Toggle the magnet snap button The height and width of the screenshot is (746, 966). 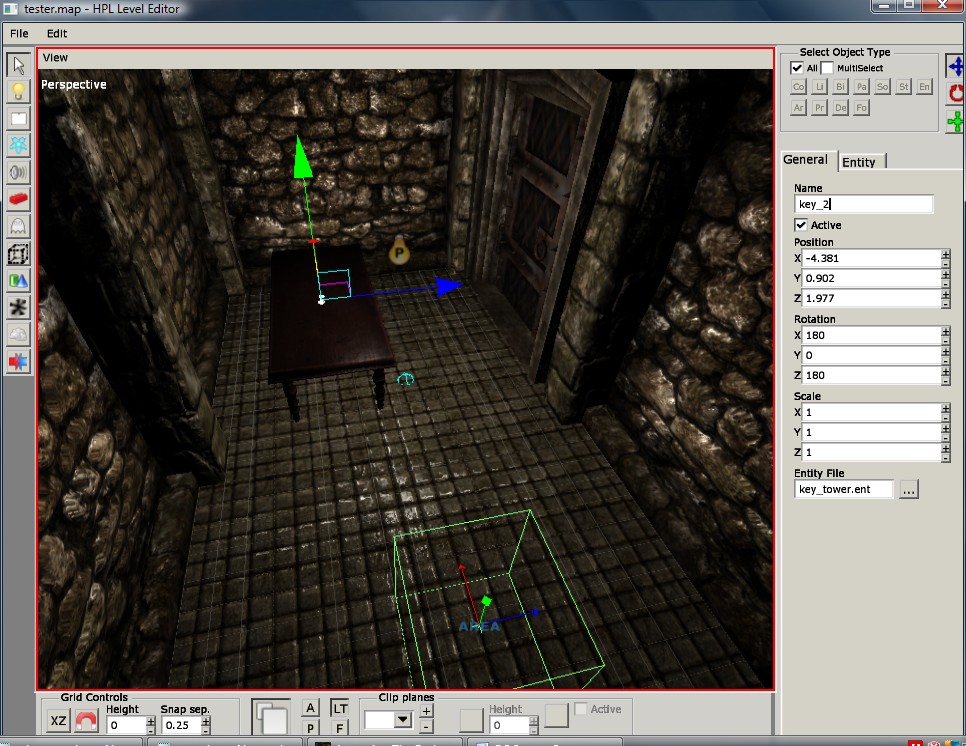coord(87,722)
